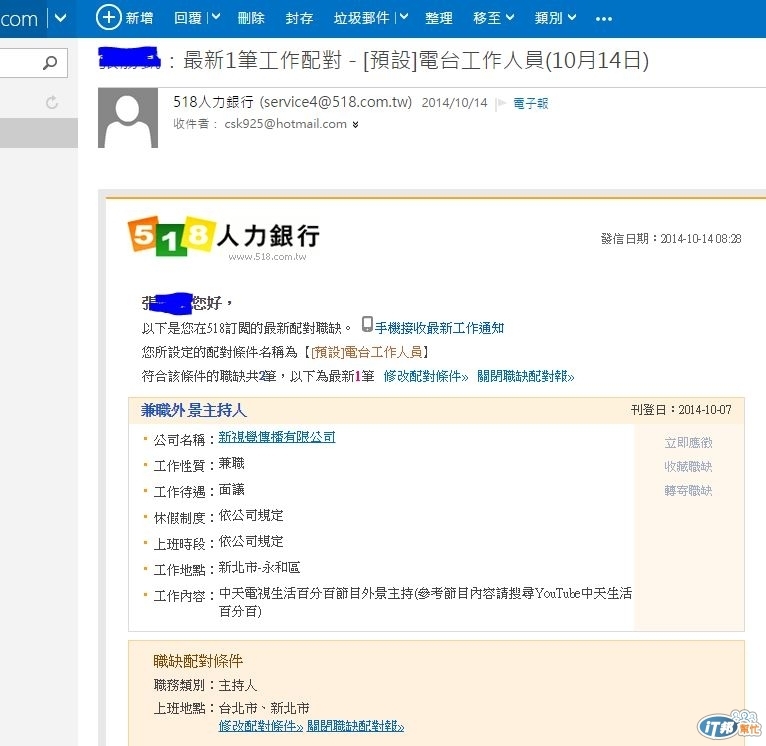Image resolution: width=766 pixels, height=746 pixels.
Task: Click www.518.com.tw under logo
Action: point(267,256)
